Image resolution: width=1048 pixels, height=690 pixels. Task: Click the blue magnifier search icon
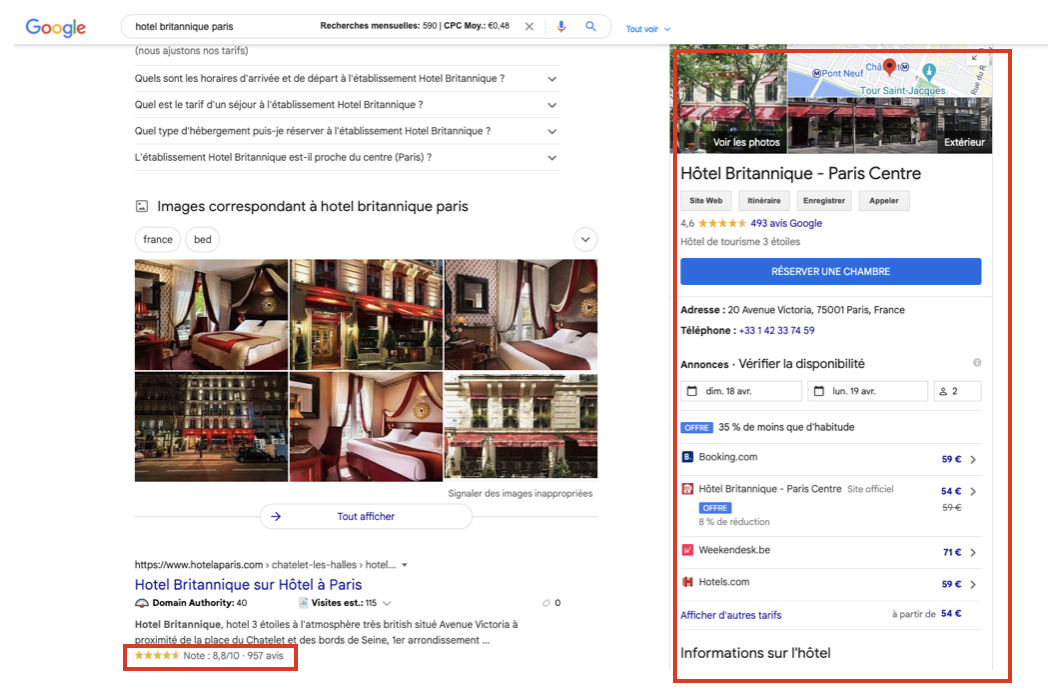591,26
